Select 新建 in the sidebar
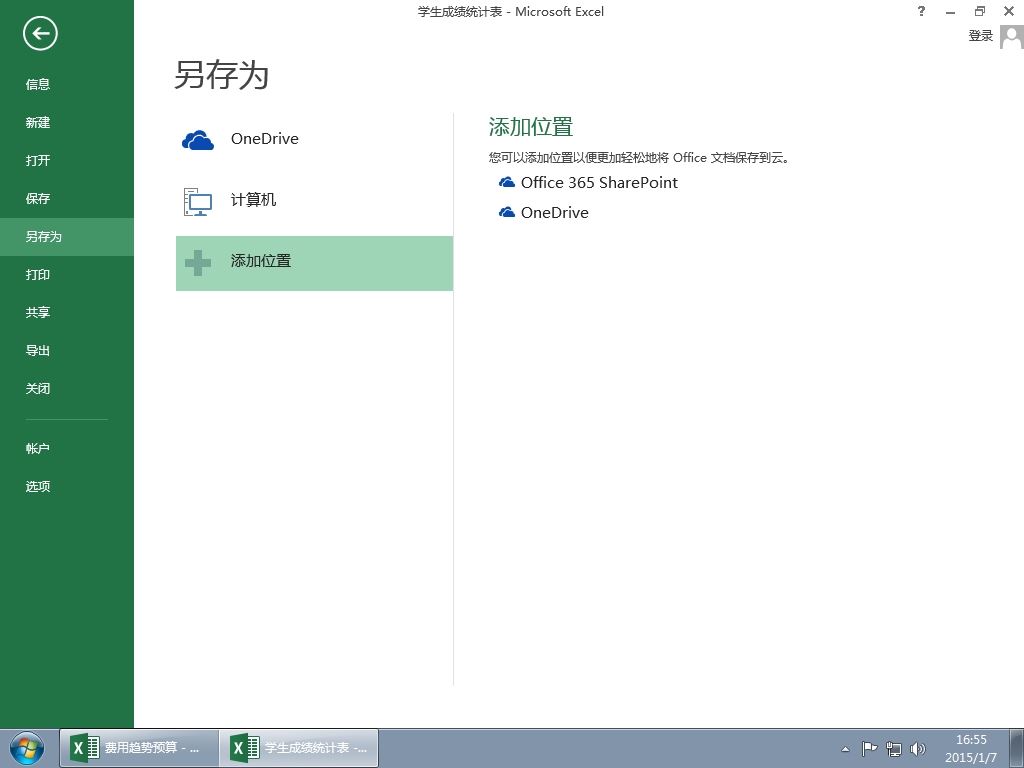 (38, 122)
